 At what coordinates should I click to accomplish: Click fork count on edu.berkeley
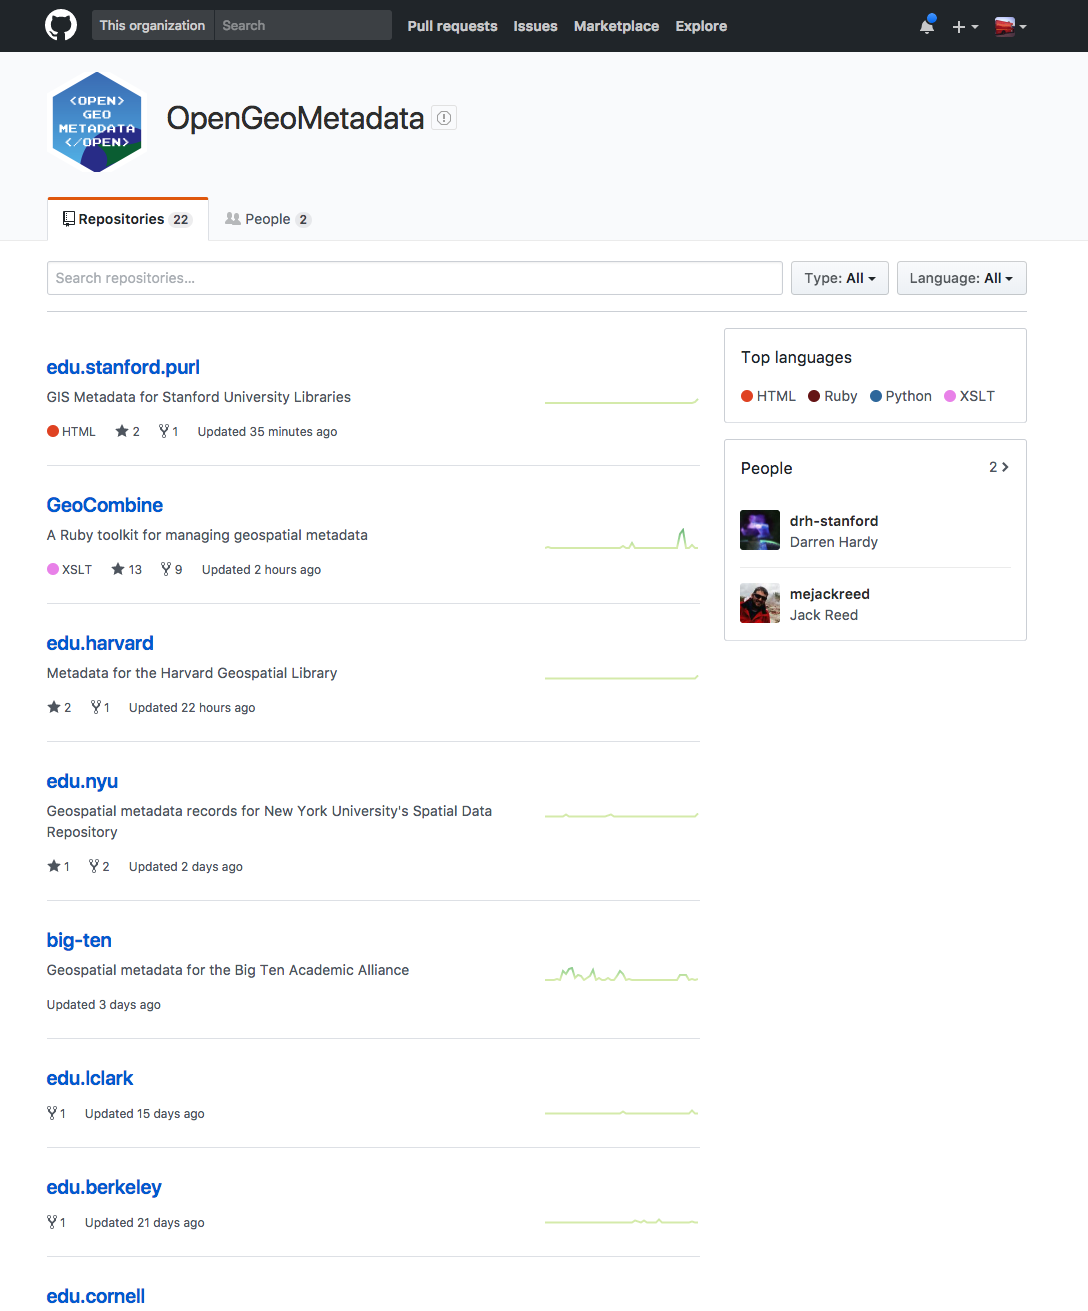tap(56, 1222)
